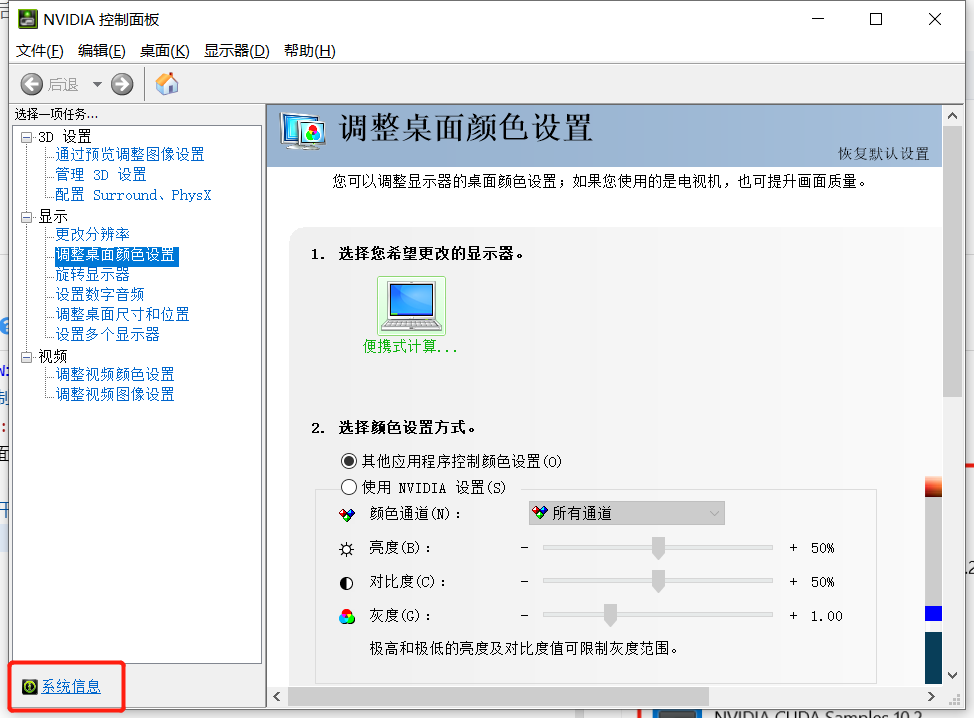Open the 显示器(D) menu

click(x=237, y=51)
